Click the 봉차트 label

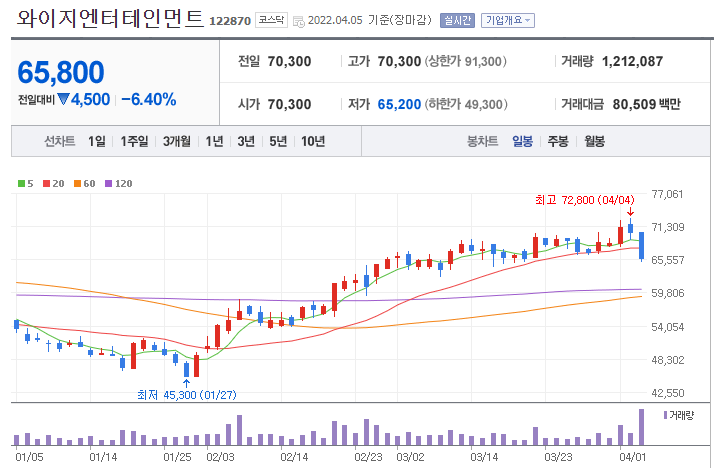482,141
